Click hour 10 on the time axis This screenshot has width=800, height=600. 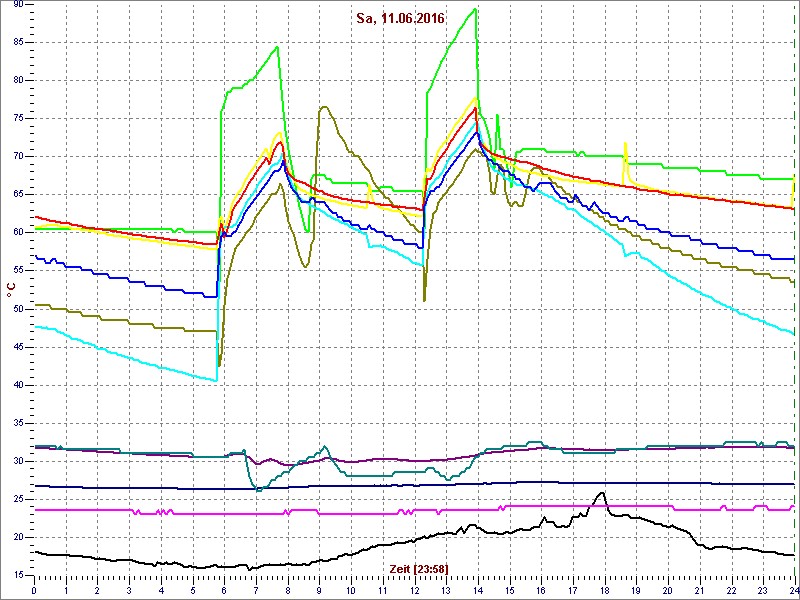pos(351,588)
